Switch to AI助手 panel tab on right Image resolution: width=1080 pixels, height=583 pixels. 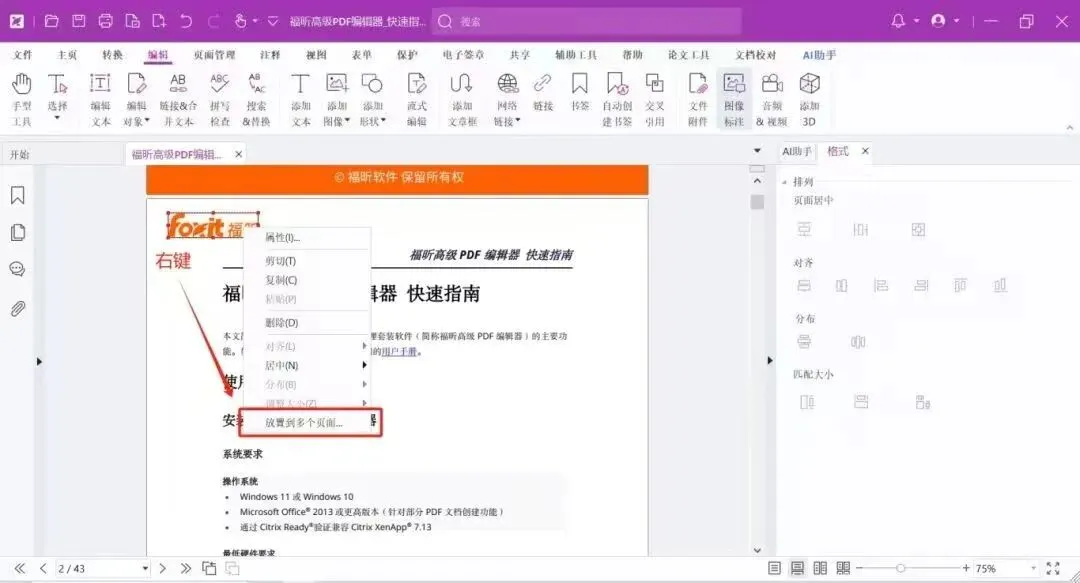[797, 151]
